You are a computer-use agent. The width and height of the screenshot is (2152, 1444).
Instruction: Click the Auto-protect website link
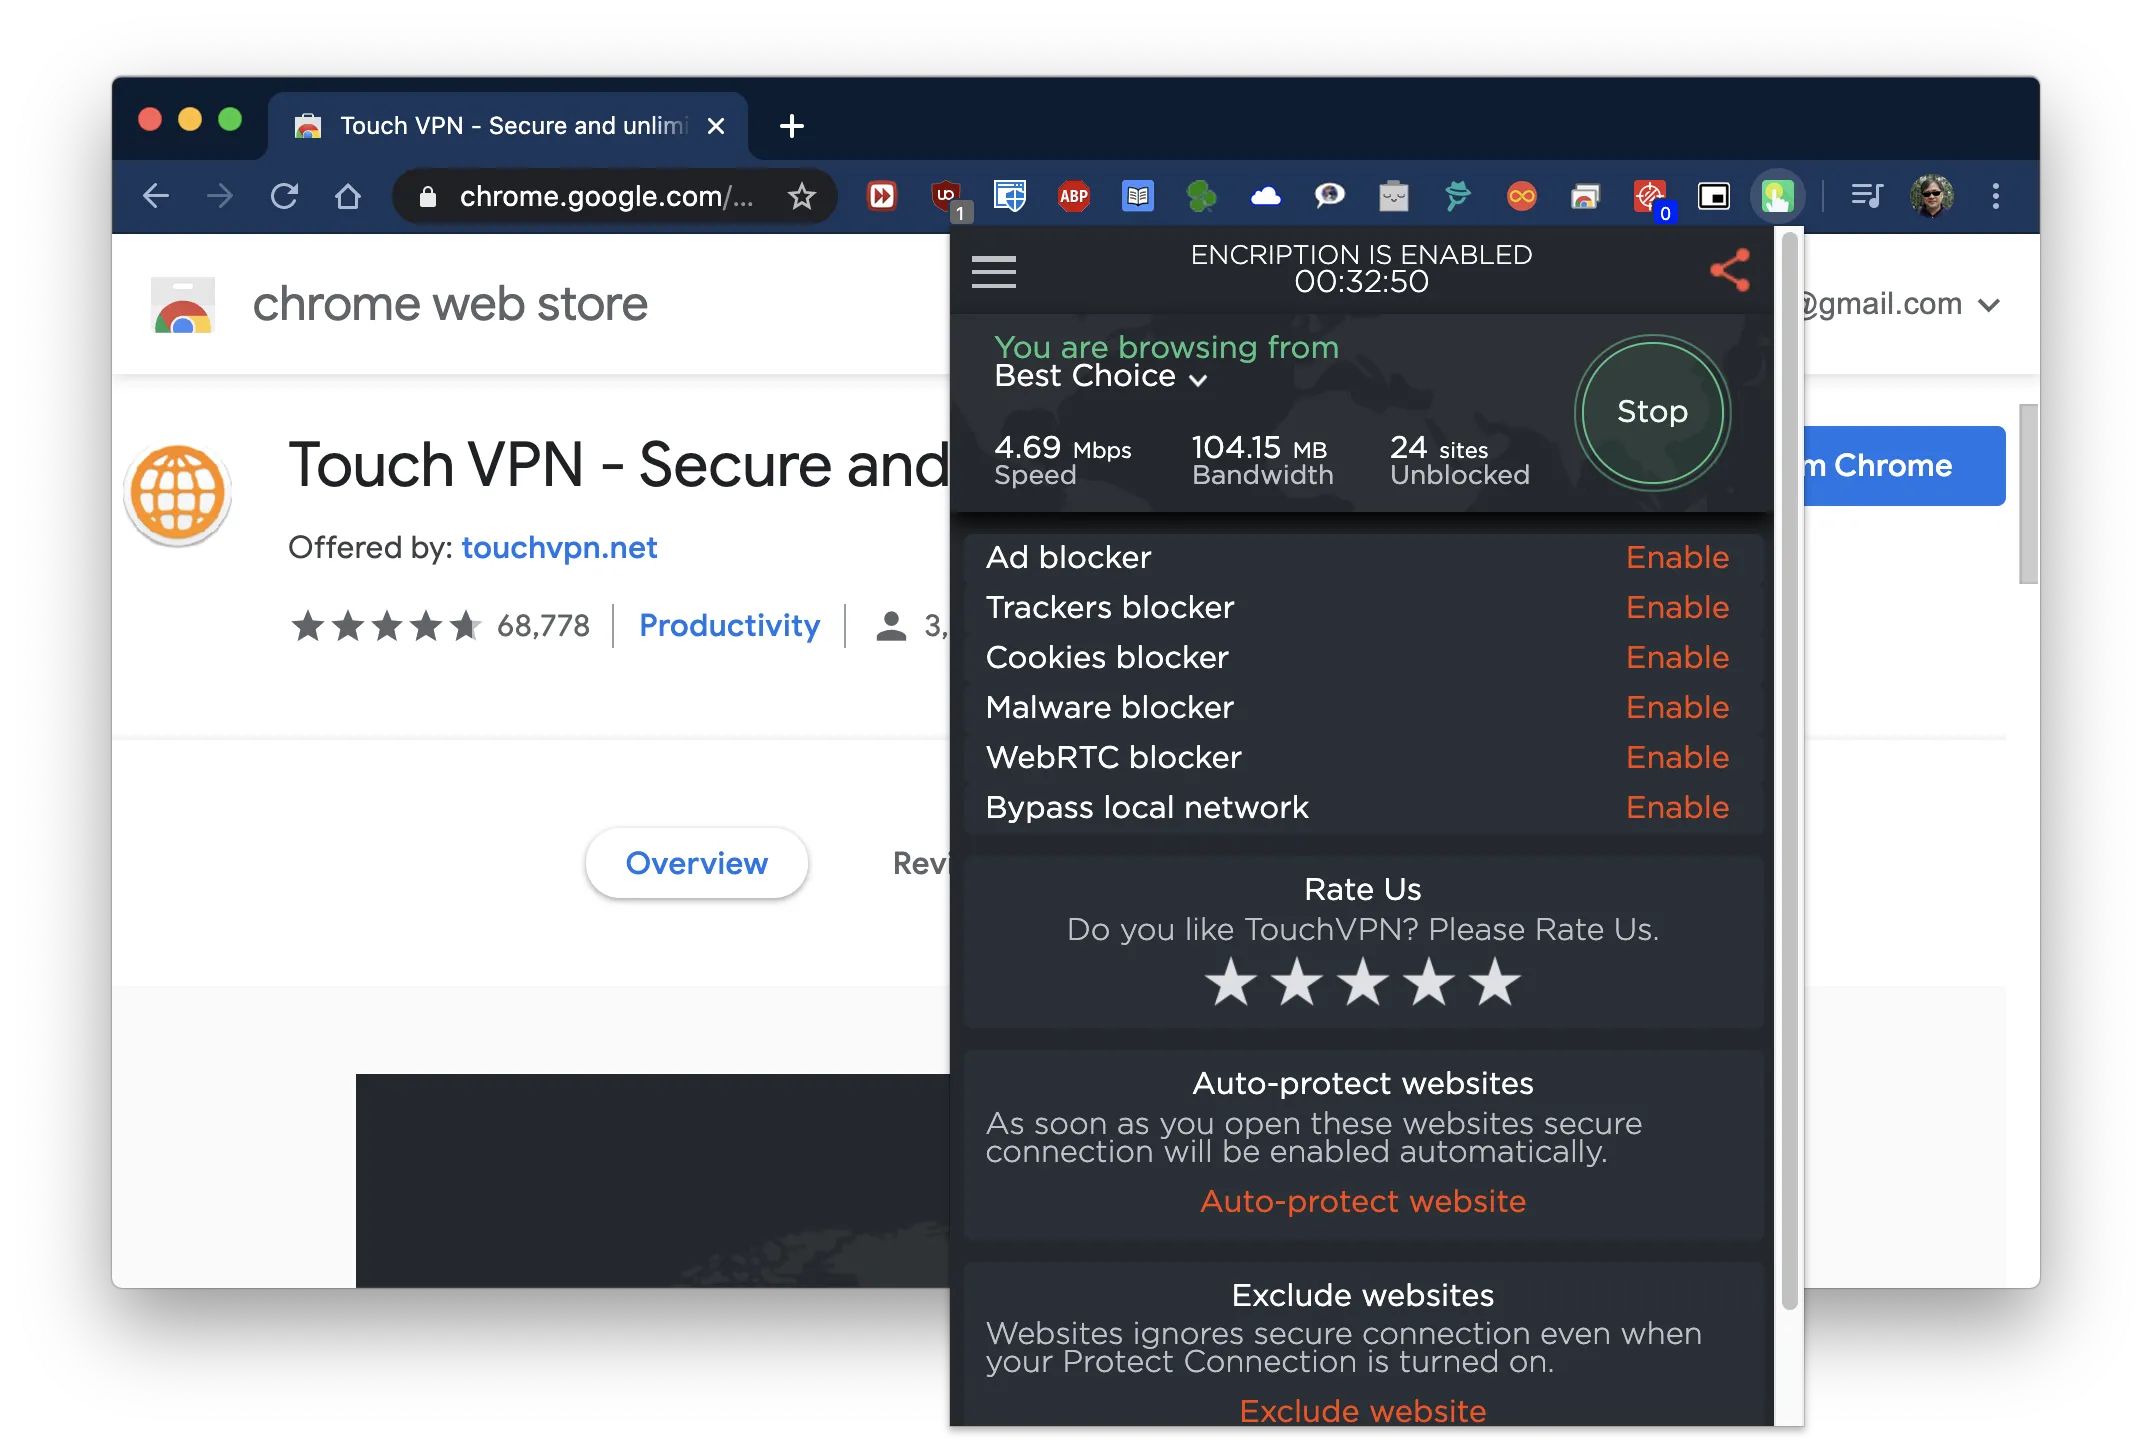(1363, 1201)
